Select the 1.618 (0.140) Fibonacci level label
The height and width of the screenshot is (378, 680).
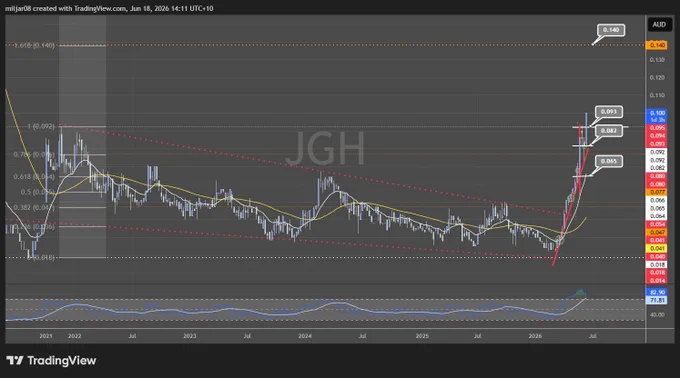pyautogui.click(x=34, y=45)
